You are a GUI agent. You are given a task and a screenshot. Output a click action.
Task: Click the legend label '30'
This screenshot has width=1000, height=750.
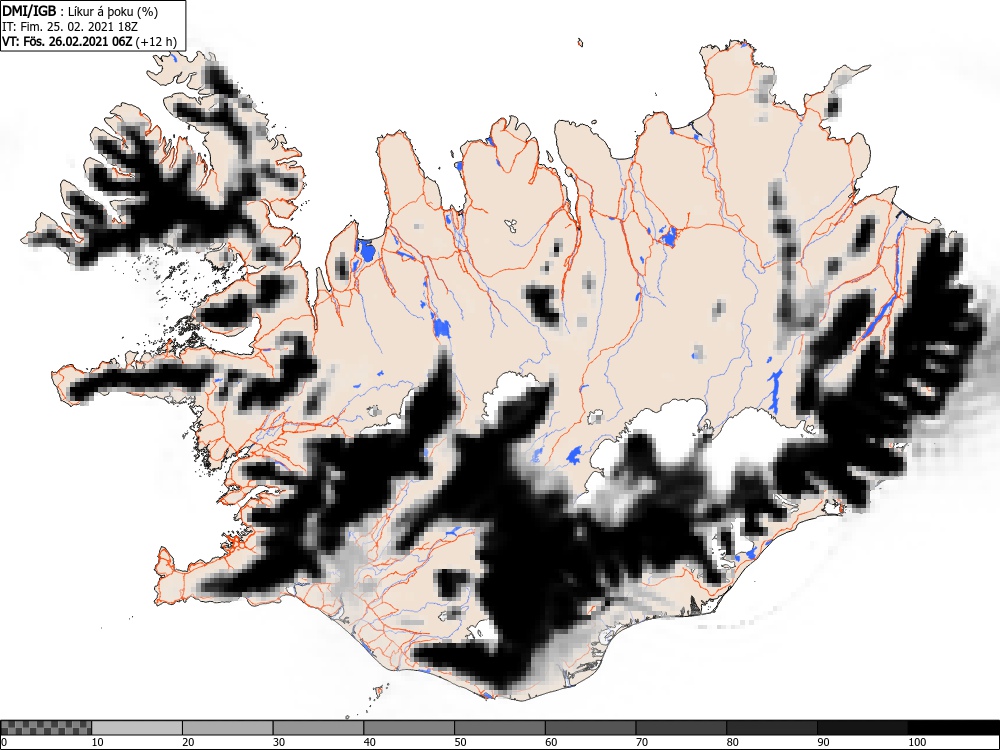tap(279, 742)
